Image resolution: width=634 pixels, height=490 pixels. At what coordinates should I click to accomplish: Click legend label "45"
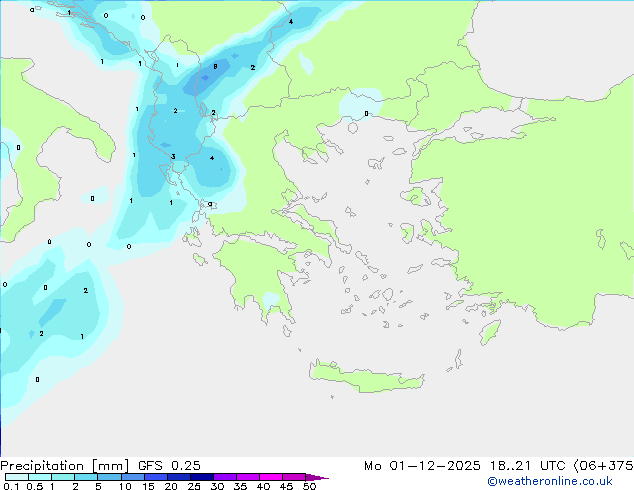tap(286, 486)
